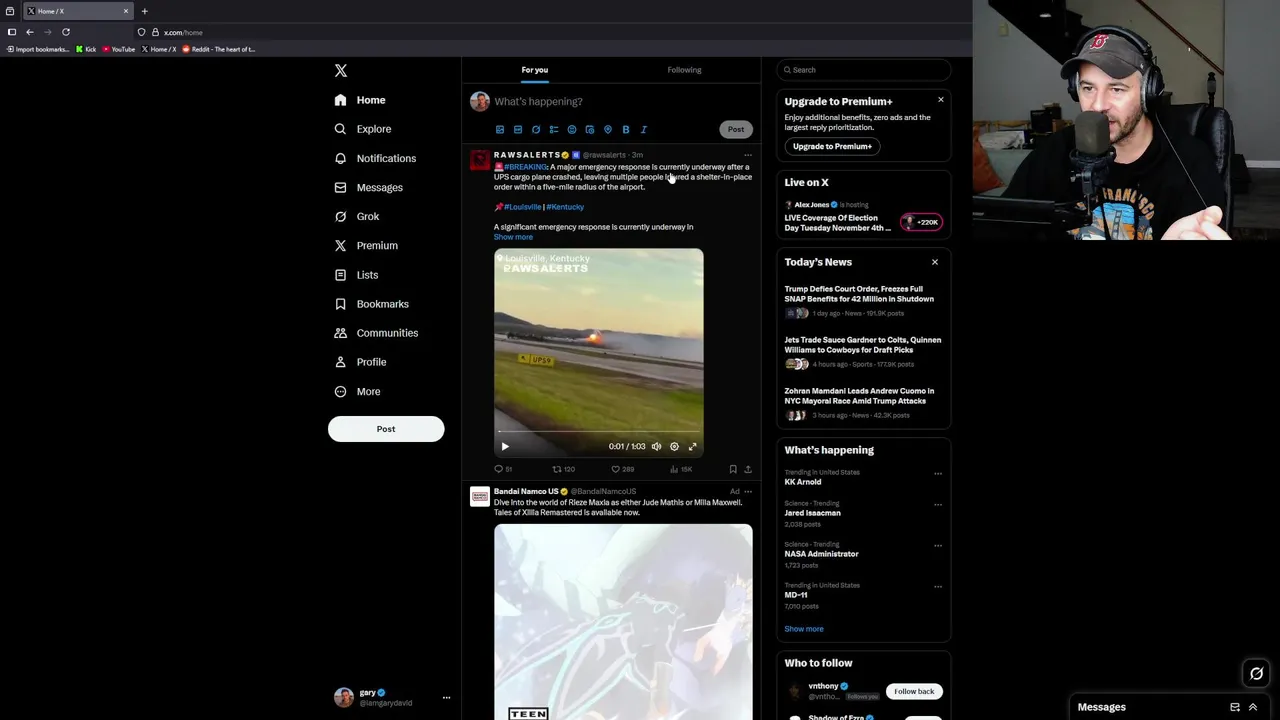Image resolution: width=1280 pixels, height=720 pixels.
Task: Open Explore in the left sidebar
Action: pos(363,129)
